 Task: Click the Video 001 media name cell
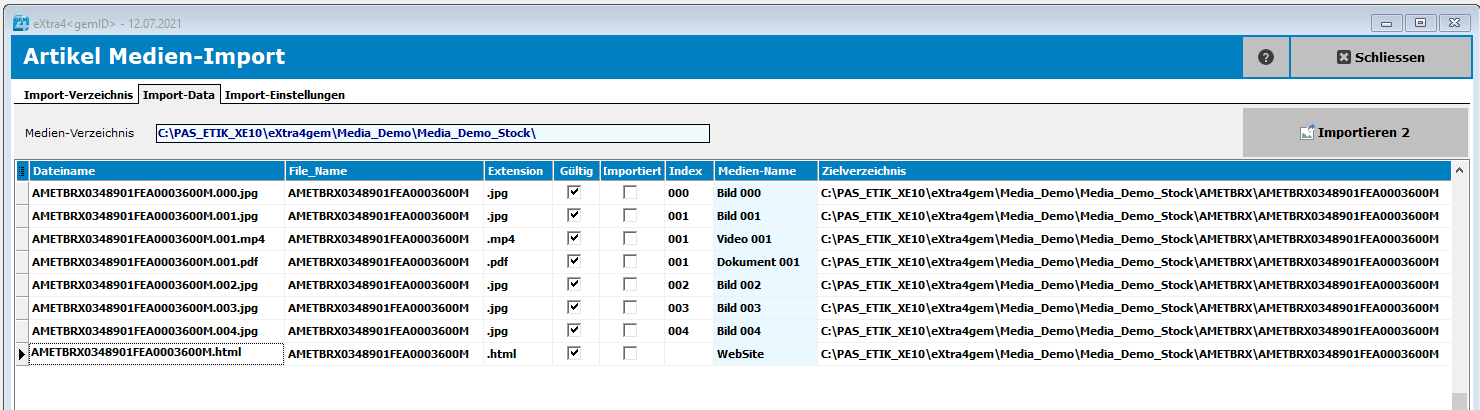[x=765, y=238]
